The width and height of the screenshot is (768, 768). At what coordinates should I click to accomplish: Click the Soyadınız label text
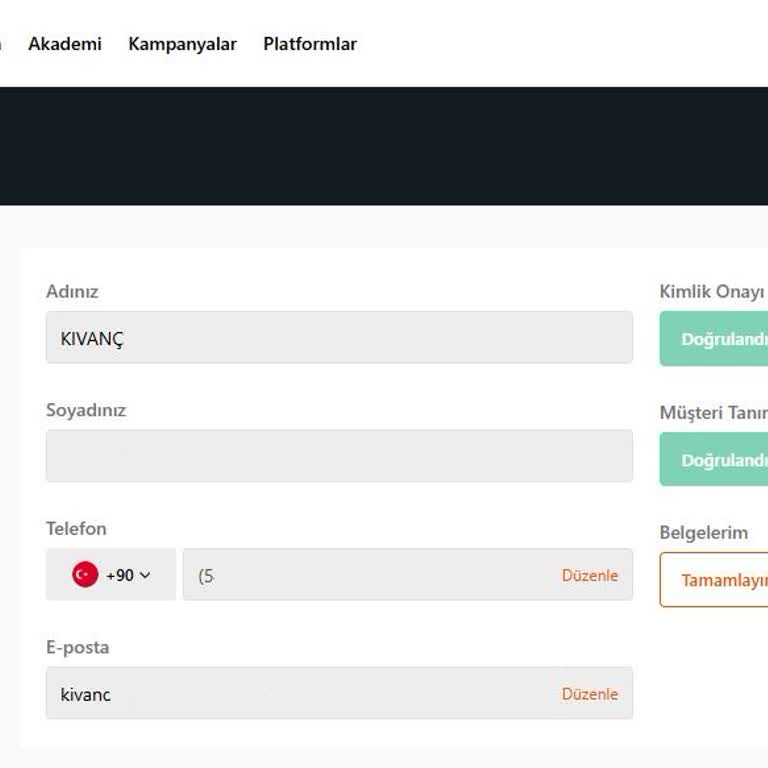click(86, 410)
